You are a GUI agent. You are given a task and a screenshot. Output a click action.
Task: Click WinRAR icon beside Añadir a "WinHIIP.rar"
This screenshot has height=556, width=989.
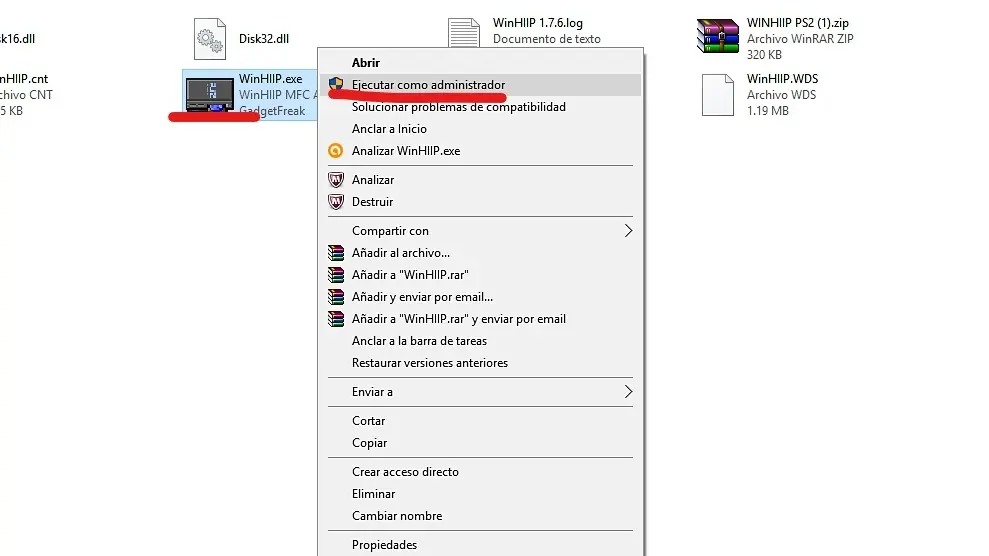click(x=336, y=275)
